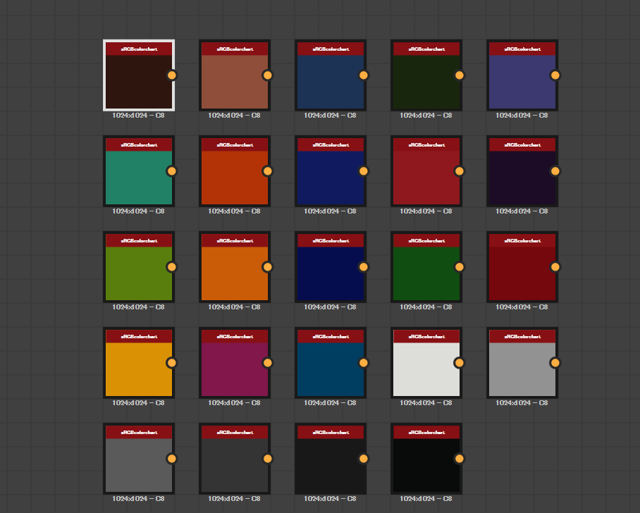Screen dimensions: 640x513
Task: Click the olive green node's output pin
Action: [171, 267]
